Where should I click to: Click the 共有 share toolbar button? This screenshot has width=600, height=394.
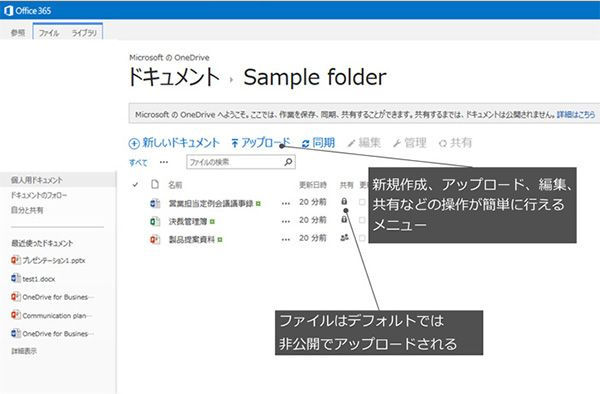[x=455, y=143]
